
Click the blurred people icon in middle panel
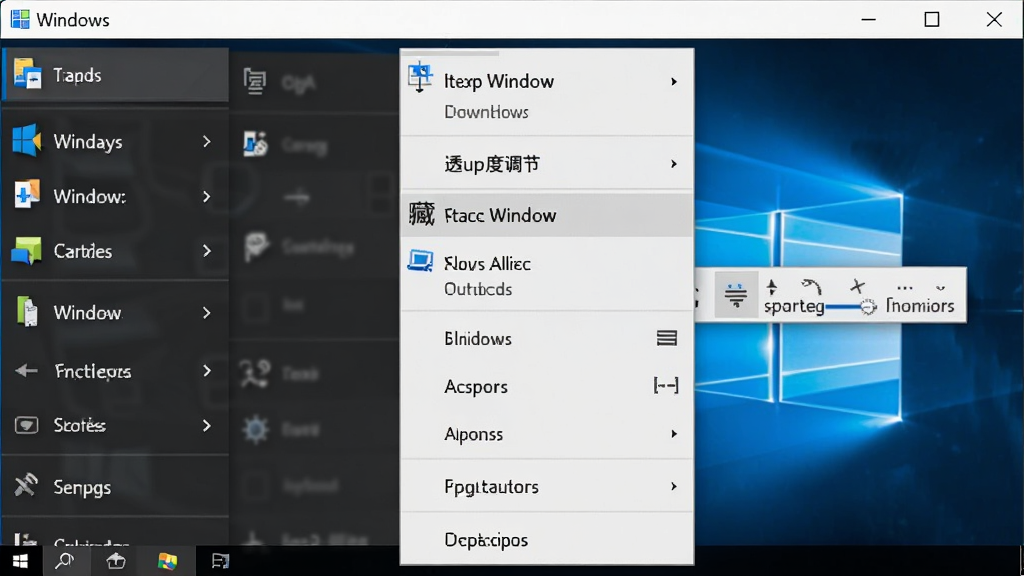pyautogui.click(x=255, y=373)
